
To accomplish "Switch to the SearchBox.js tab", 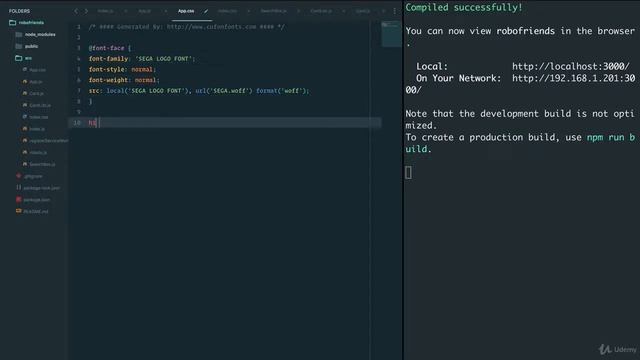I will pyautogui.click(x=273, y=11).
